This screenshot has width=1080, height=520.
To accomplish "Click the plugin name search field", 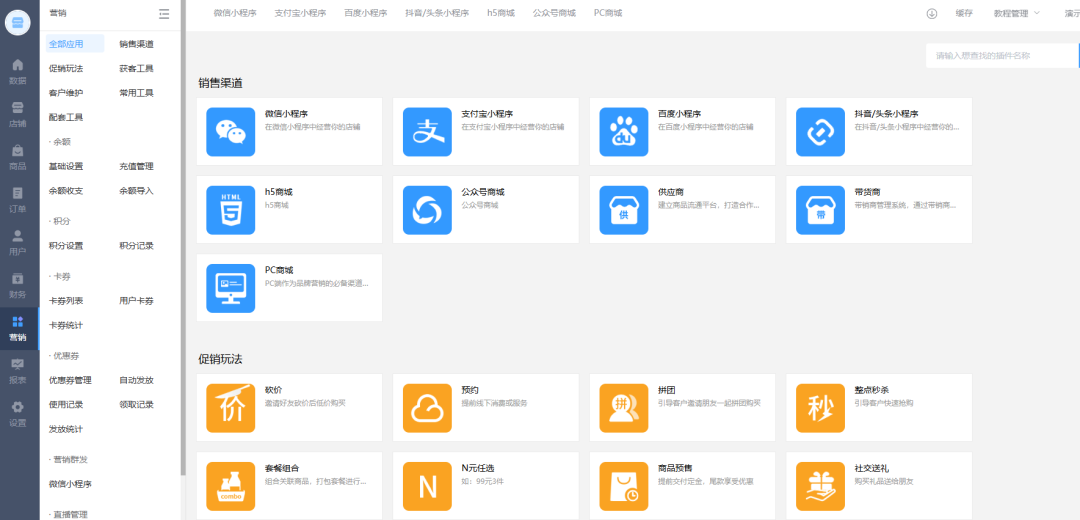I will [1000, 56].
